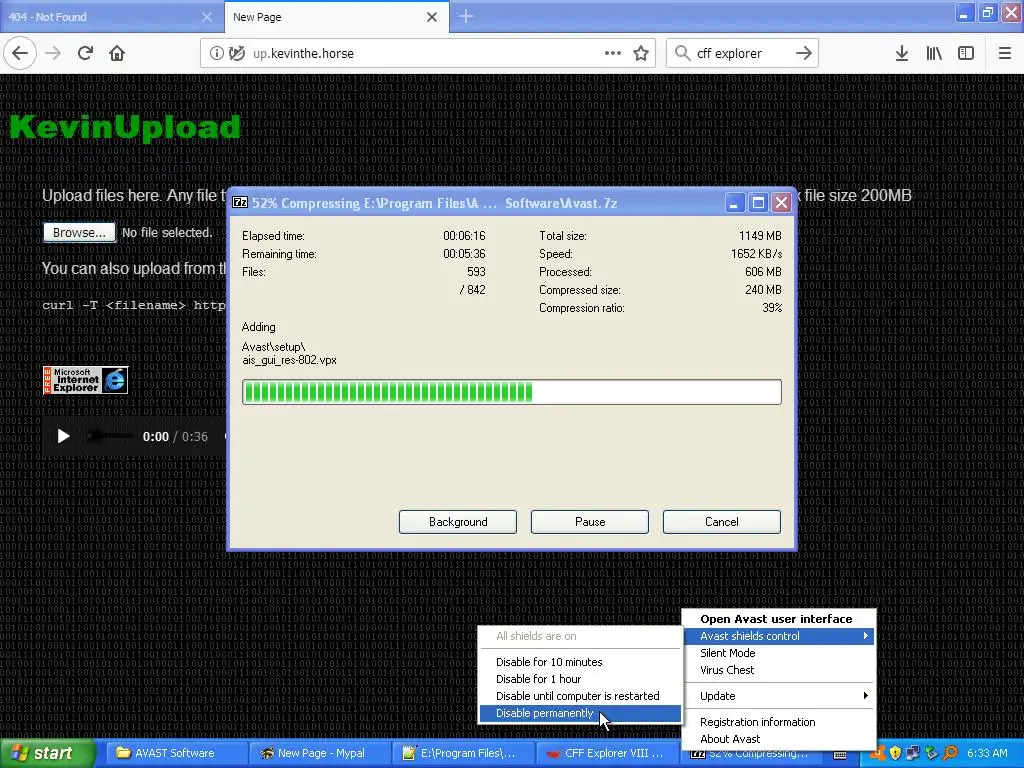1024x768 pixels.
Task: Go back using the browser back arrow
Action: coord(20,54)
